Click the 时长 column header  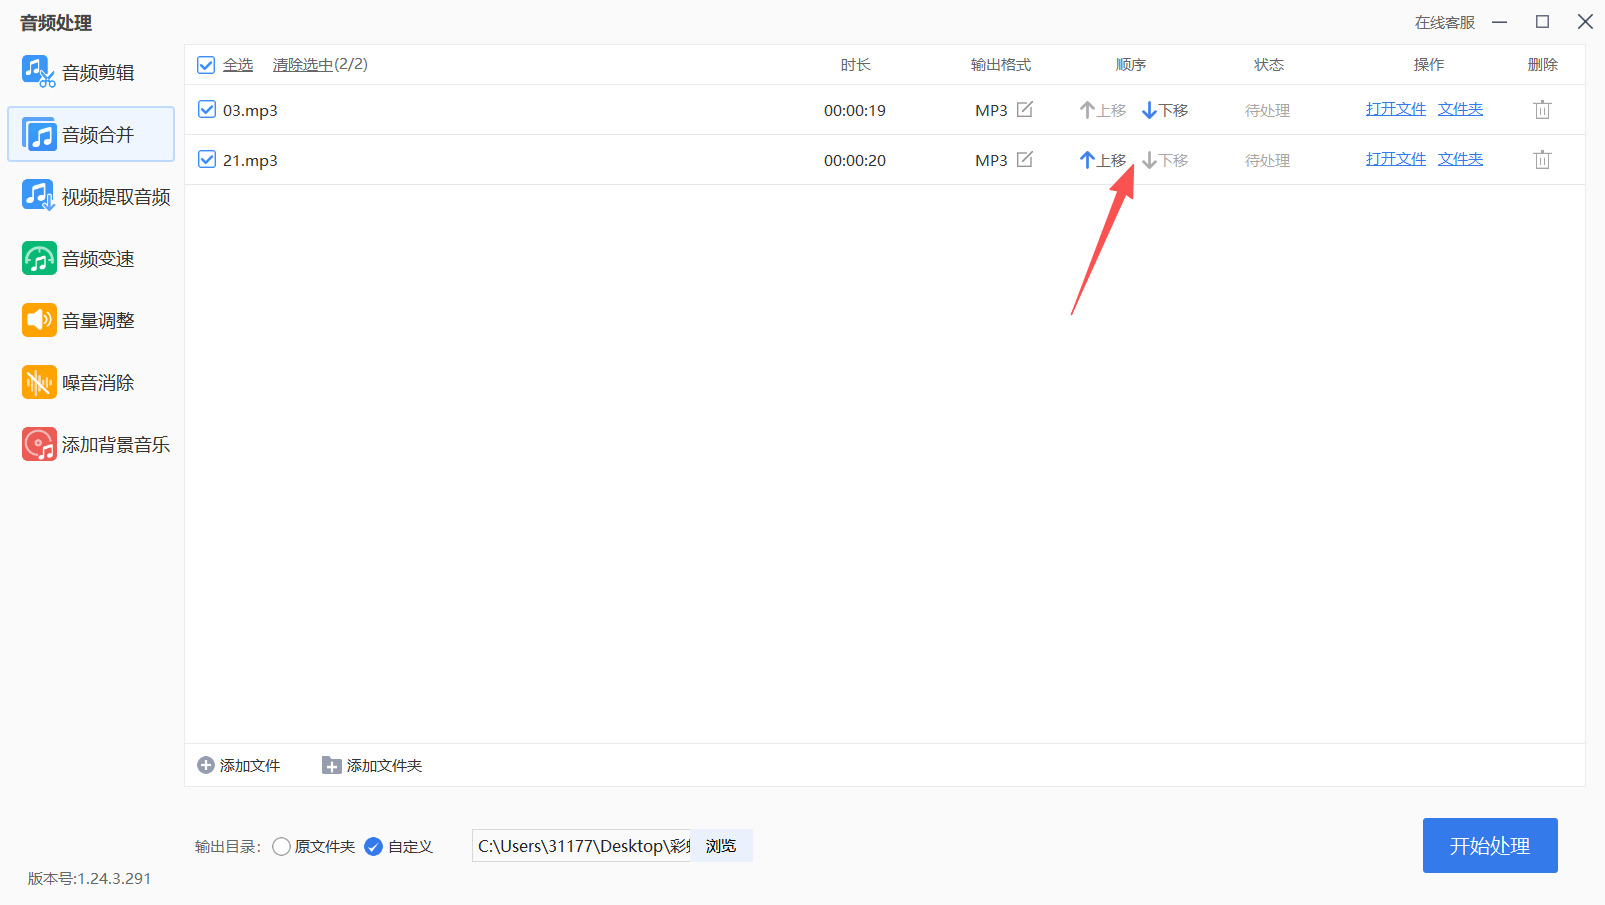[855, 65]
